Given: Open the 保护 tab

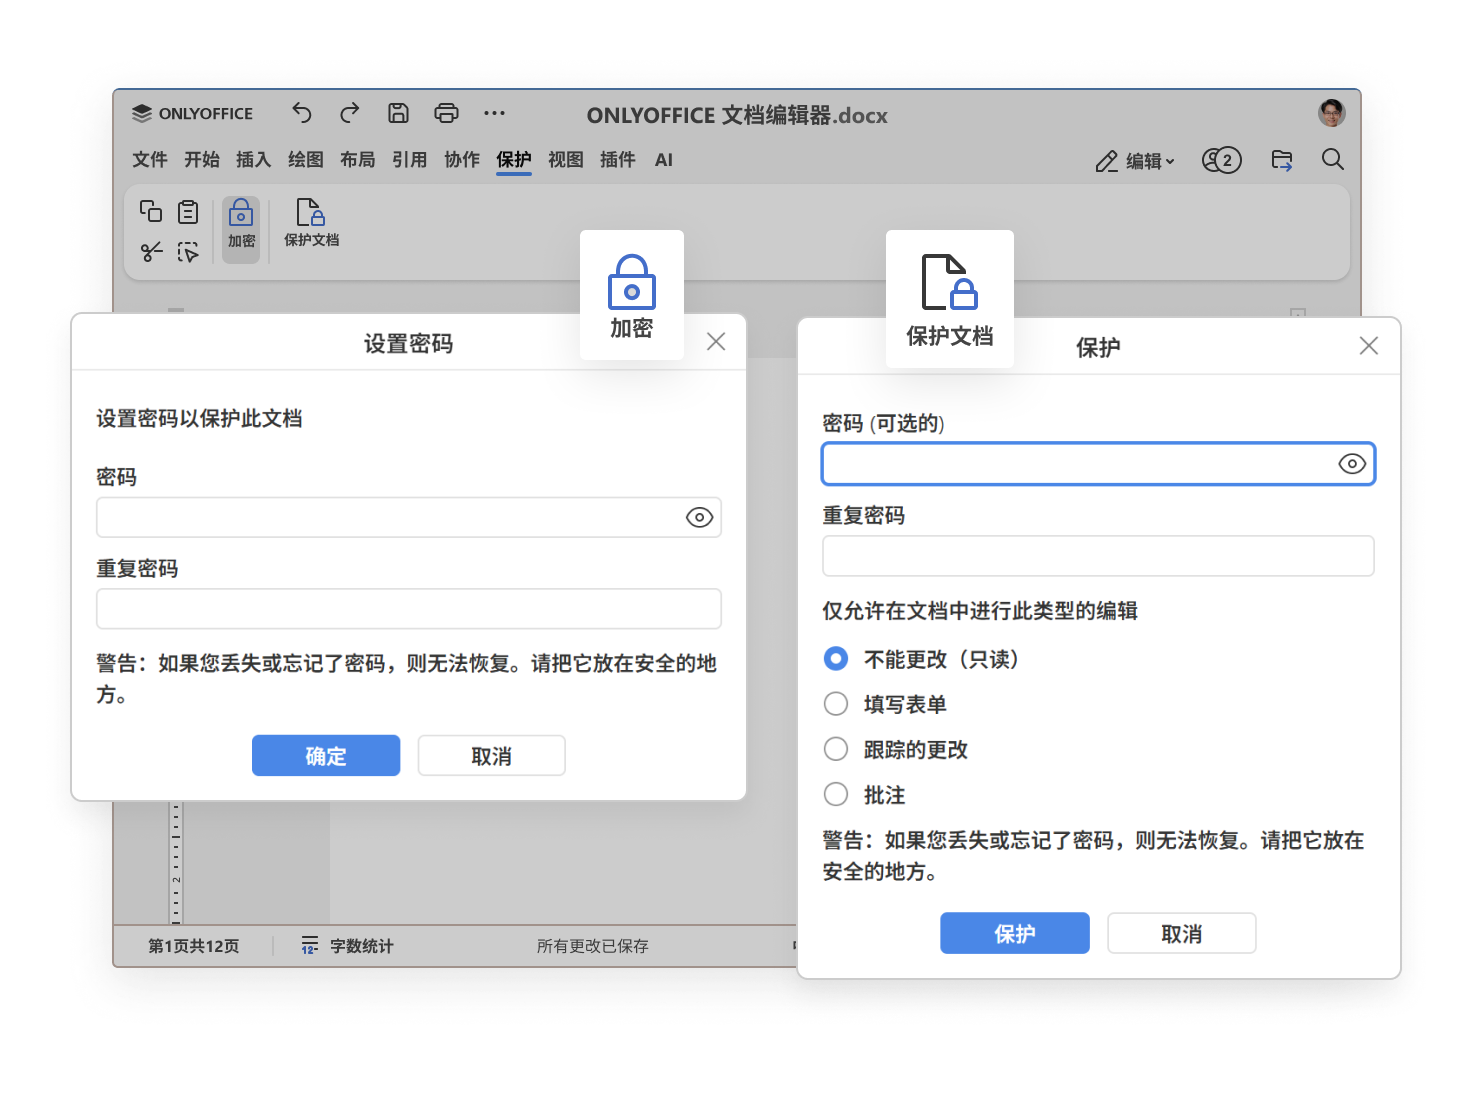Looking at the screenshot, I should (x=514, y=160).
